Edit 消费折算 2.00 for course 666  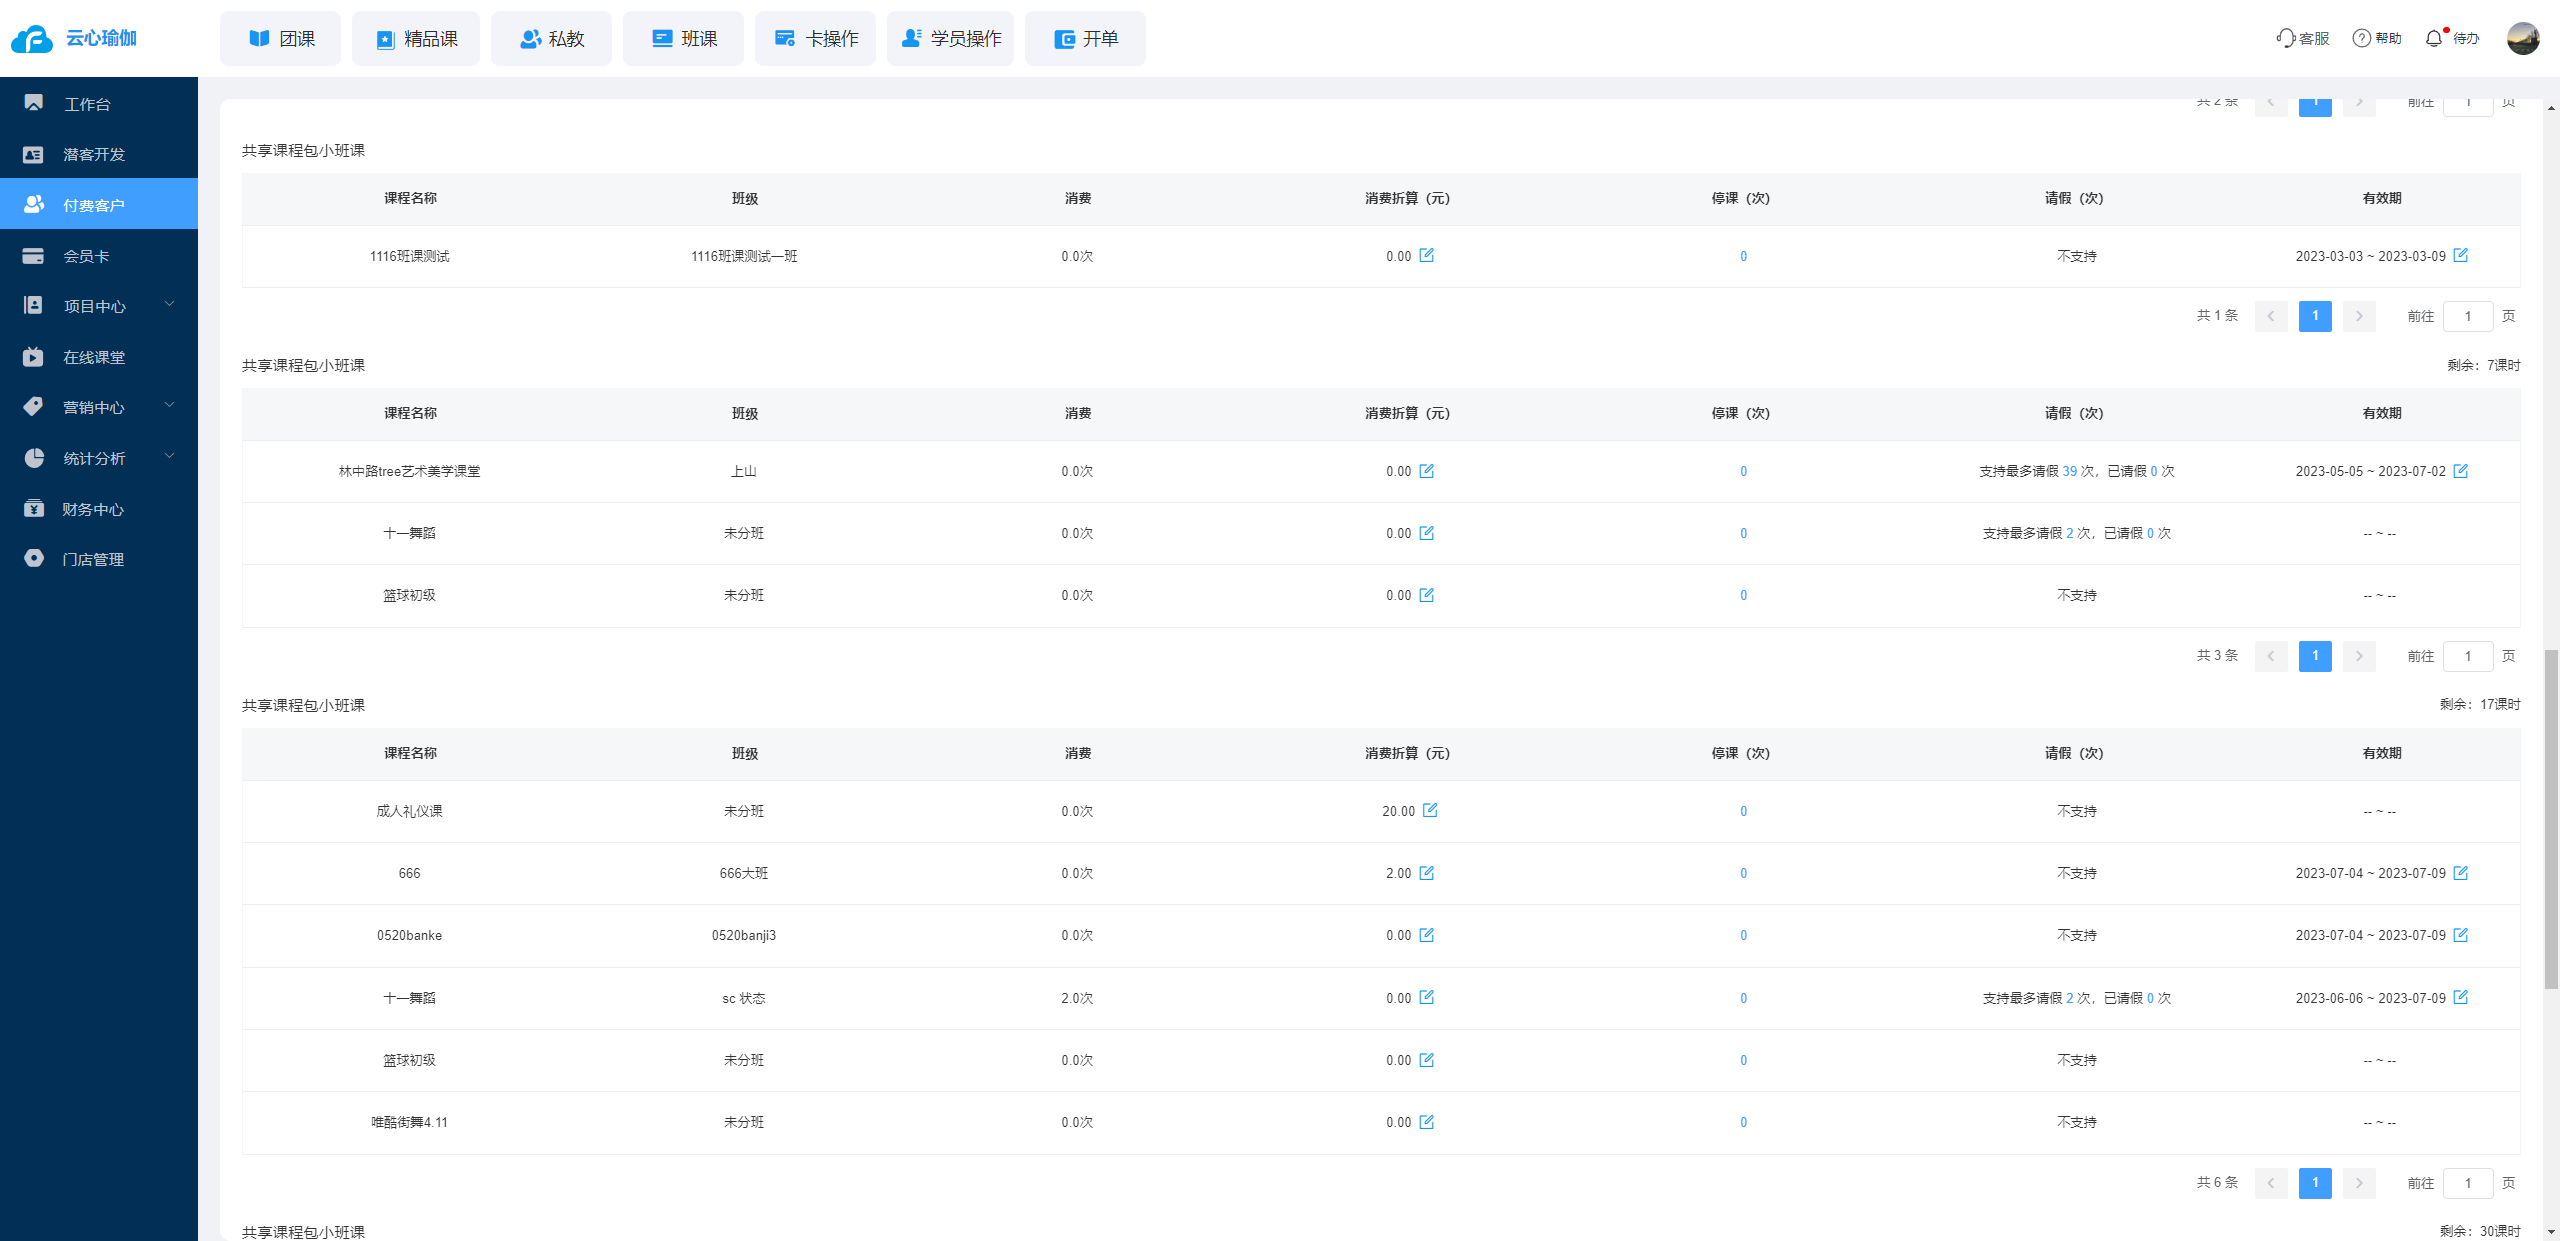[1427, 873]
